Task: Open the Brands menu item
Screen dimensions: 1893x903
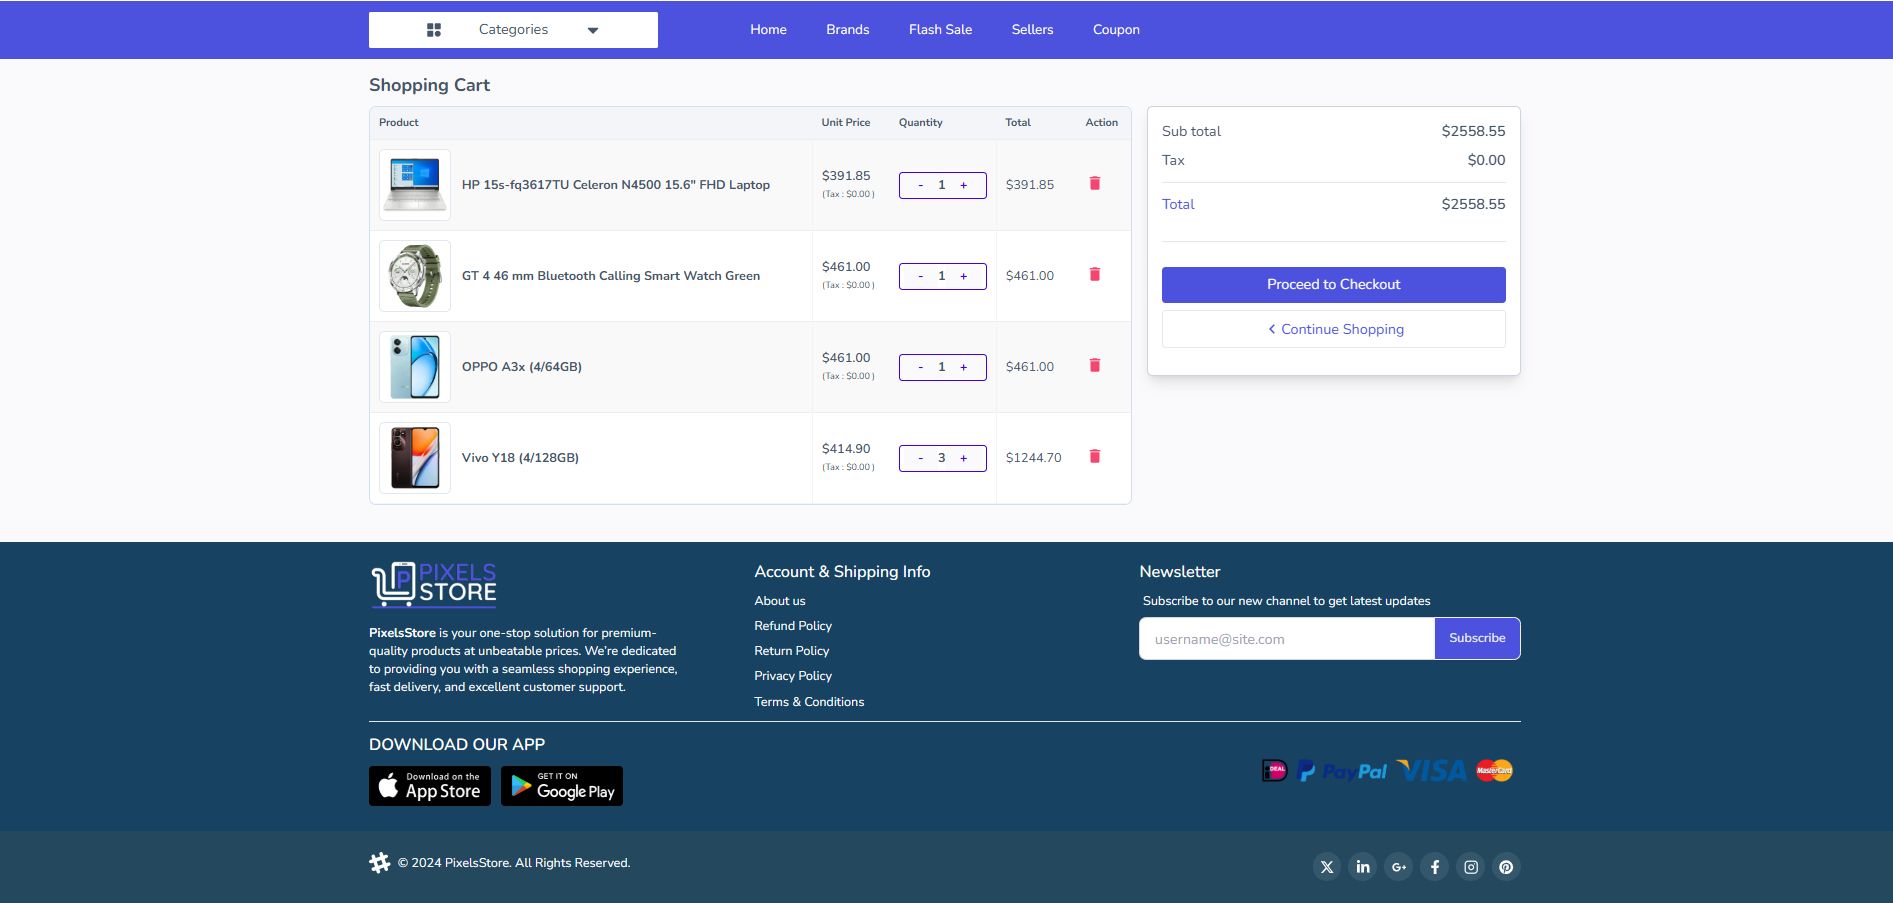Action: click(847, 30)
